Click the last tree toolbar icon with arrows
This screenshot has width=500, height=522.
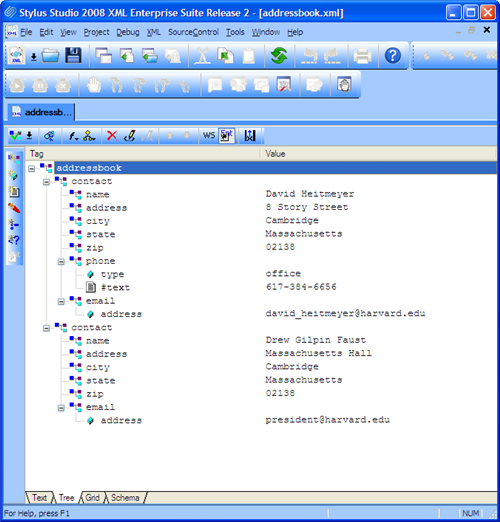250,136
